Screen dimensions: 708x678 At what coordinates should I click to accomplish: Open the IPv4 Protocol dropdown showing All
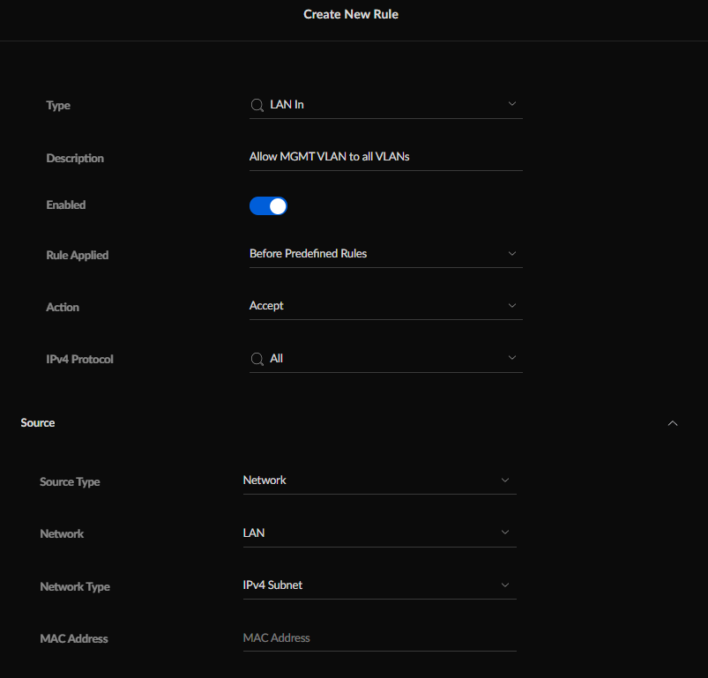385,358
